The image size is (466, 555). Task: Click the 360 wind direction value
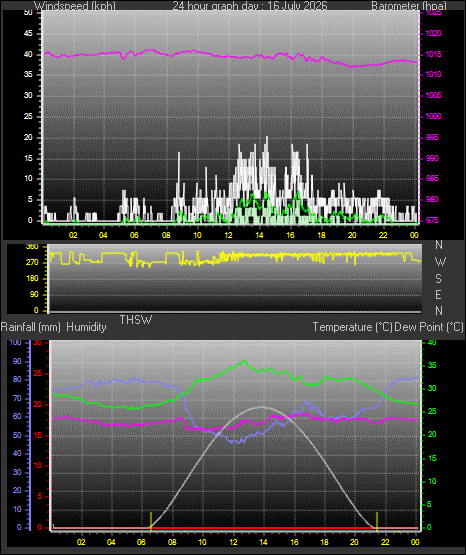tap(32, 247)
